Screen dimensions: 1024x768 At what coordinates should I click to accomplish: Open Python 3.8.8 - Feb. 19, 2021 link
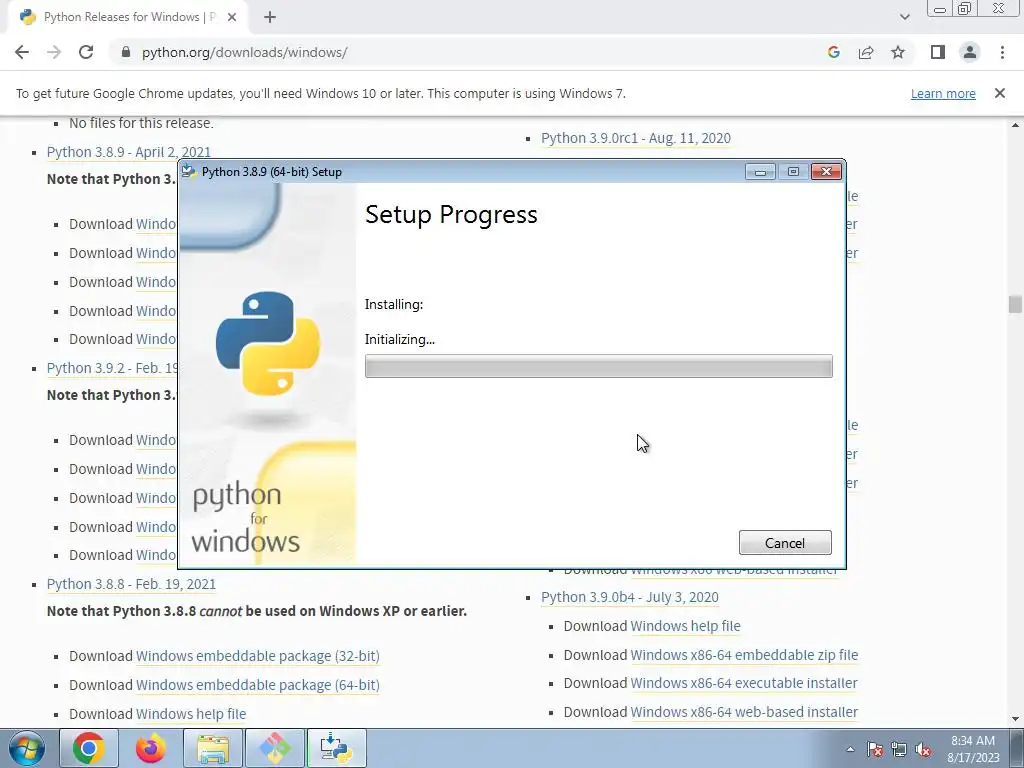131,584
